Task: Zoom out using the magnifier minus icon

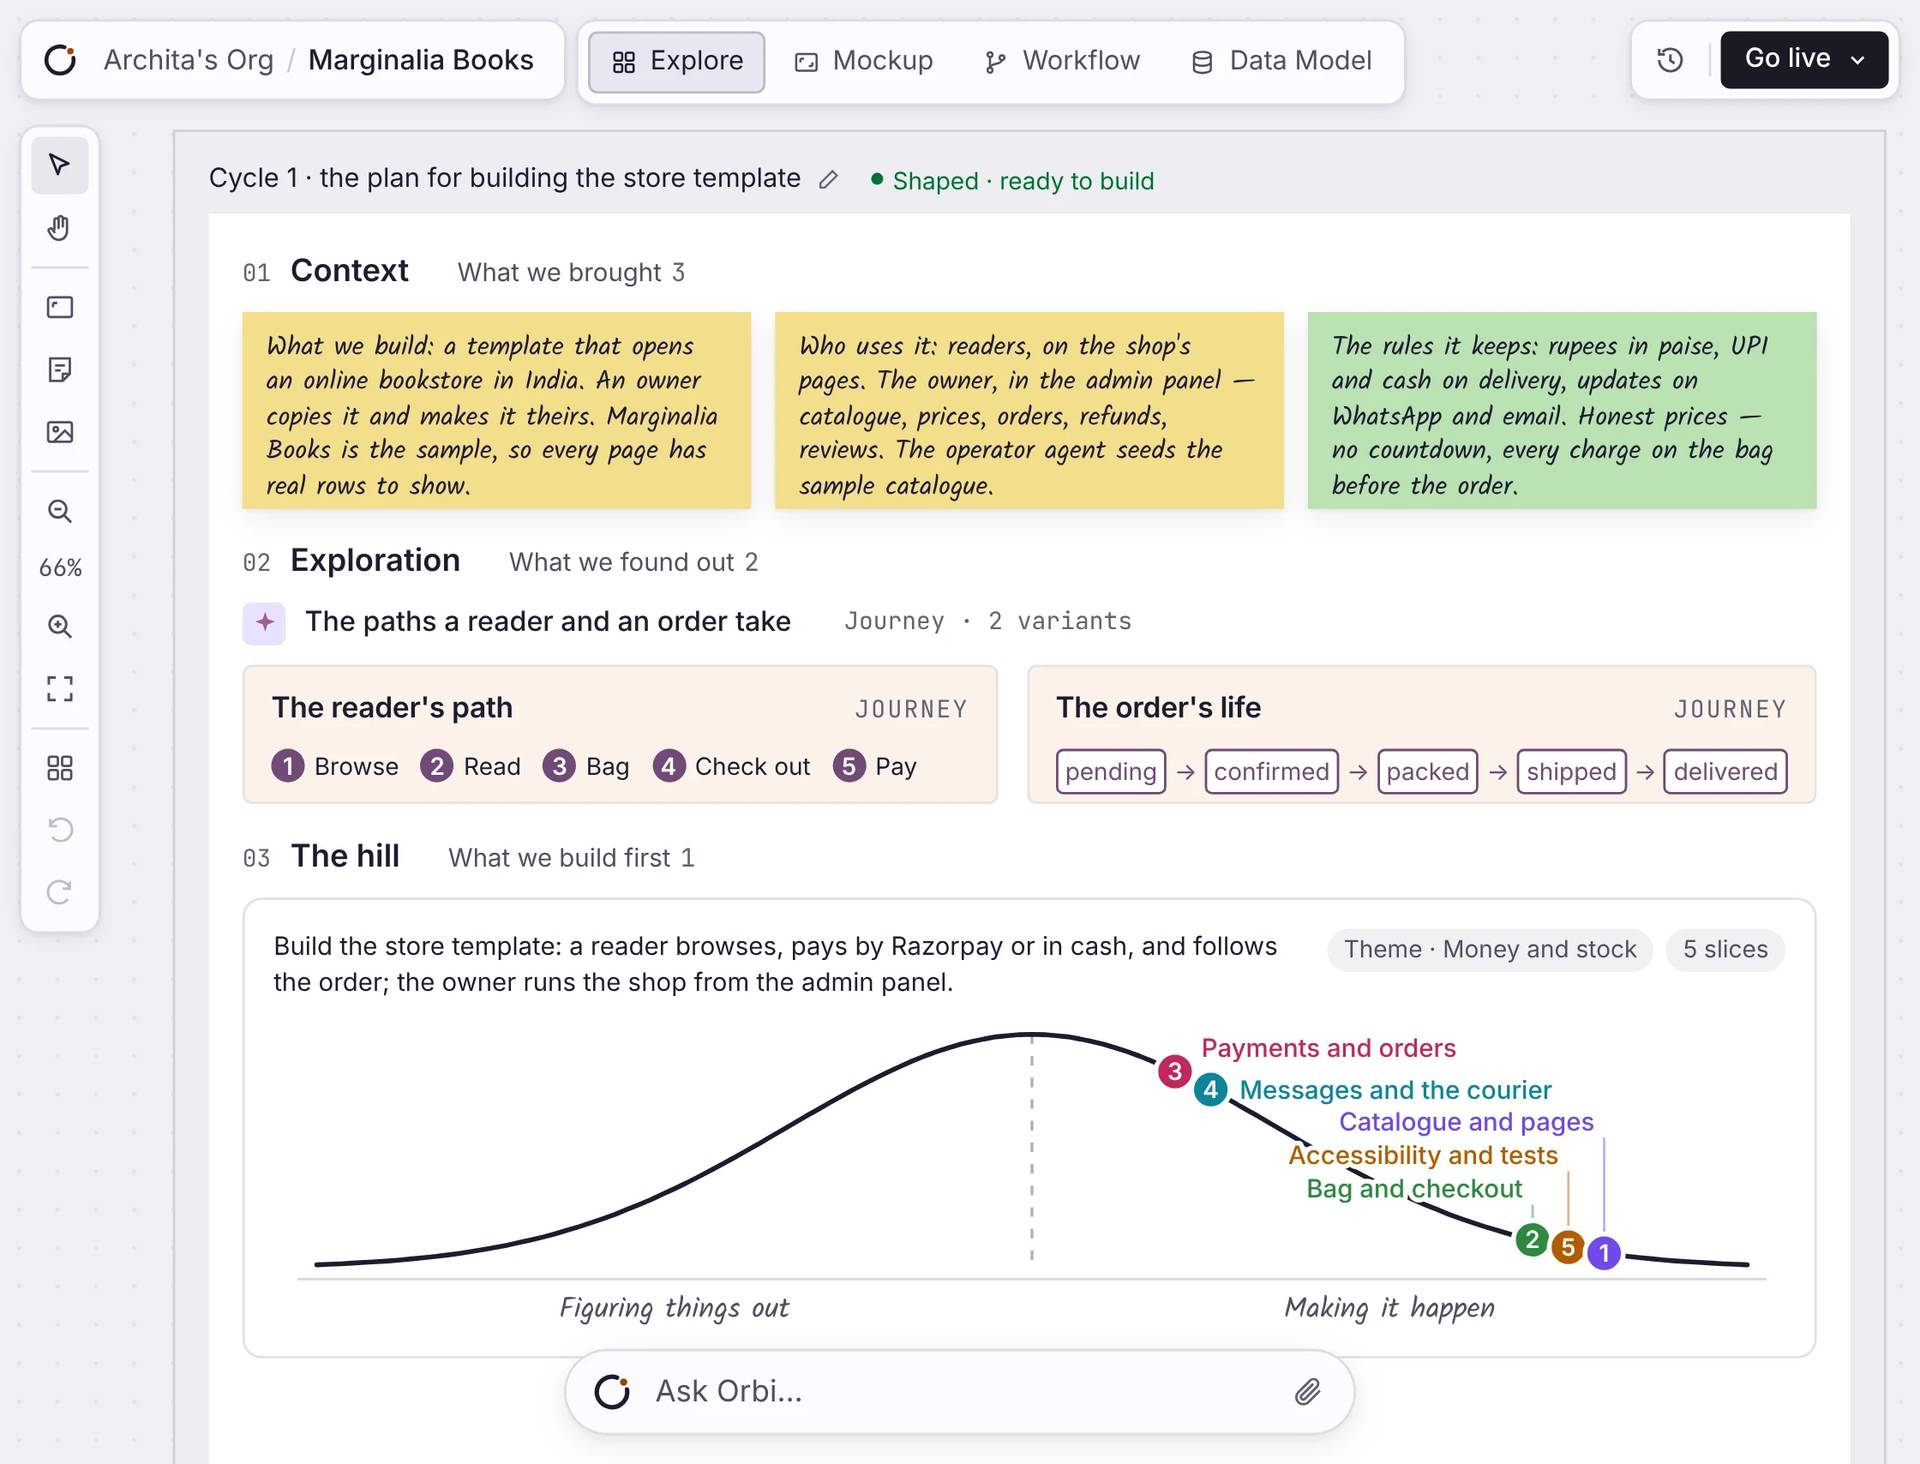Action: click(x=60, y=512)
